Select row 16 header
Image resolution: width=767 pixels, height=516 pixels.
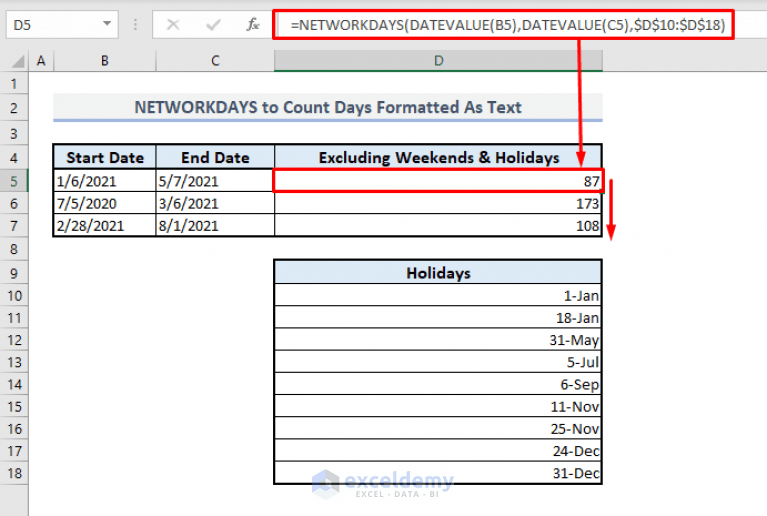[14, 429]
